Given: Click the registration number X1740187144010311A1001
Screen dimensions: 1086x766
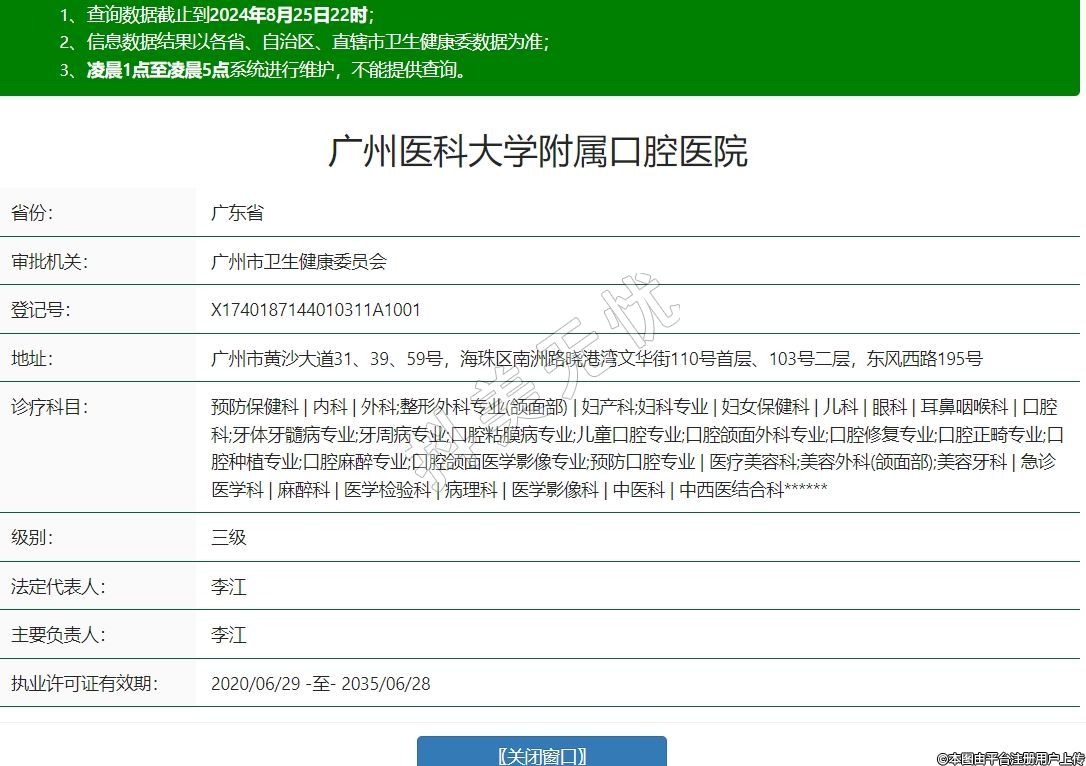Looking at the screenshot, I should (316, 310).
